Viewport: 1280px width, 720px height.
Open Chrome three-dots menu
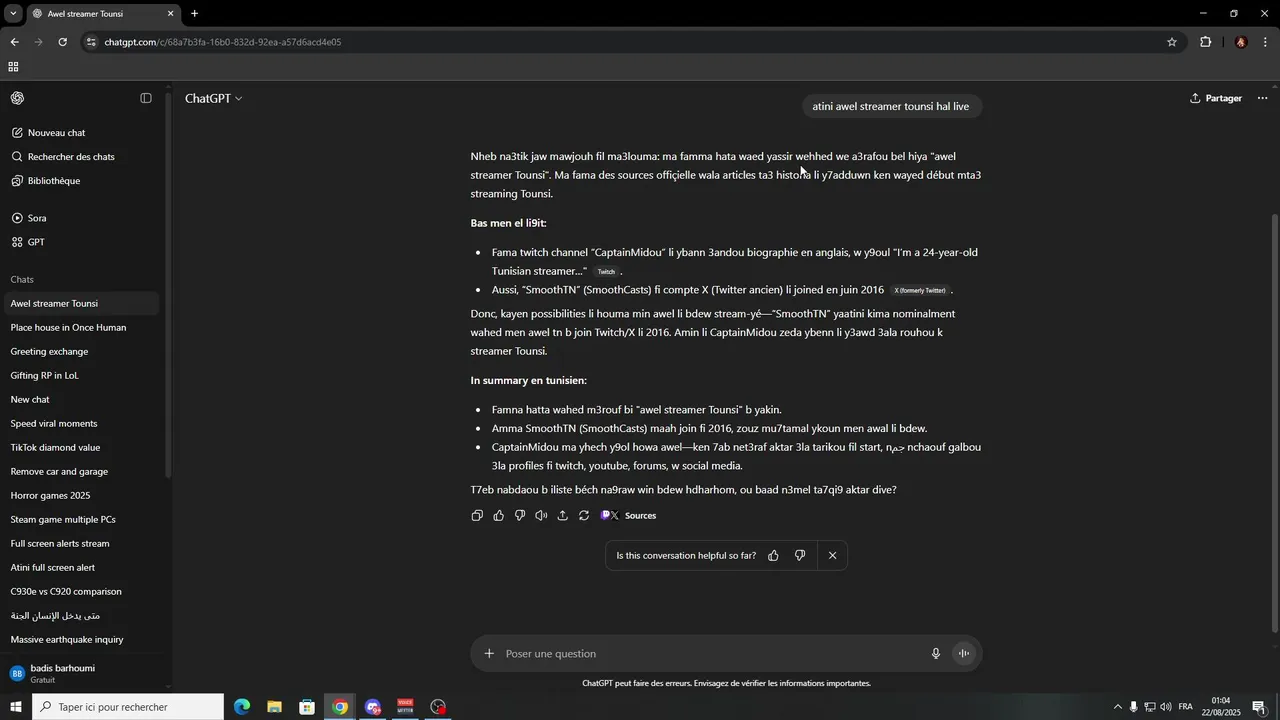(x=1266, y=42)
